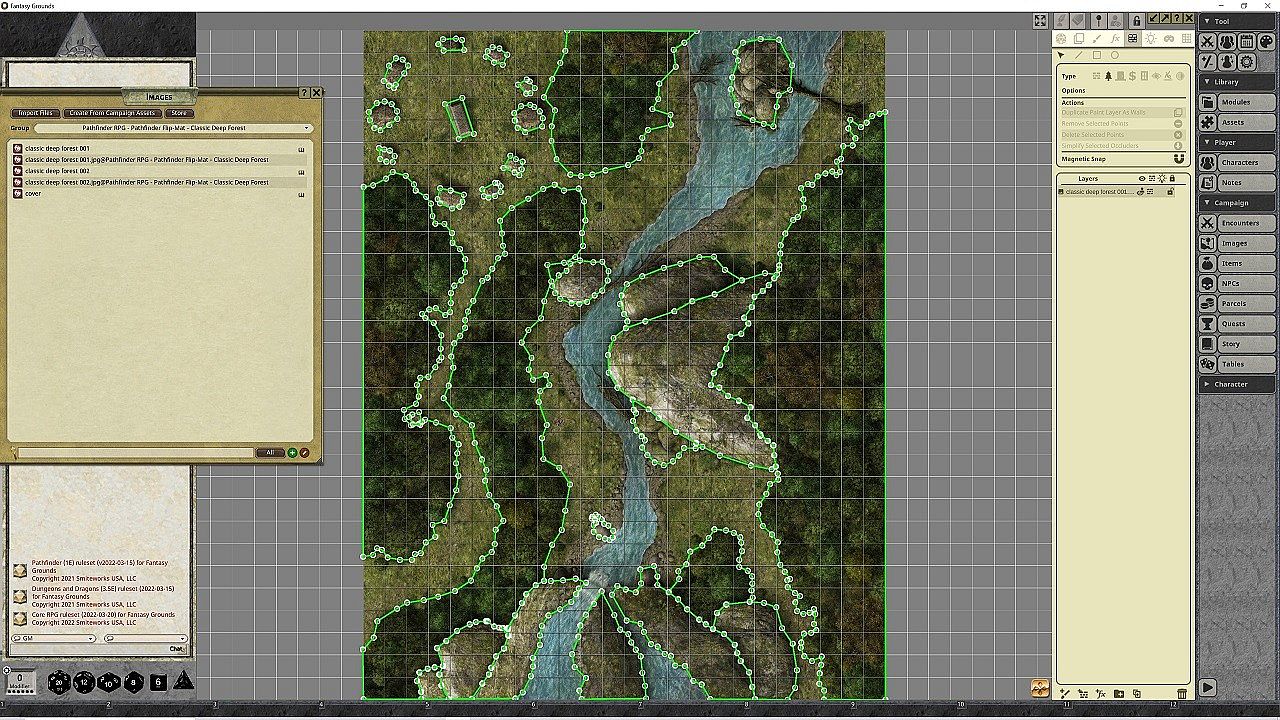
Task: Toggle Layers header lock icon
Action: (1172, 179)
